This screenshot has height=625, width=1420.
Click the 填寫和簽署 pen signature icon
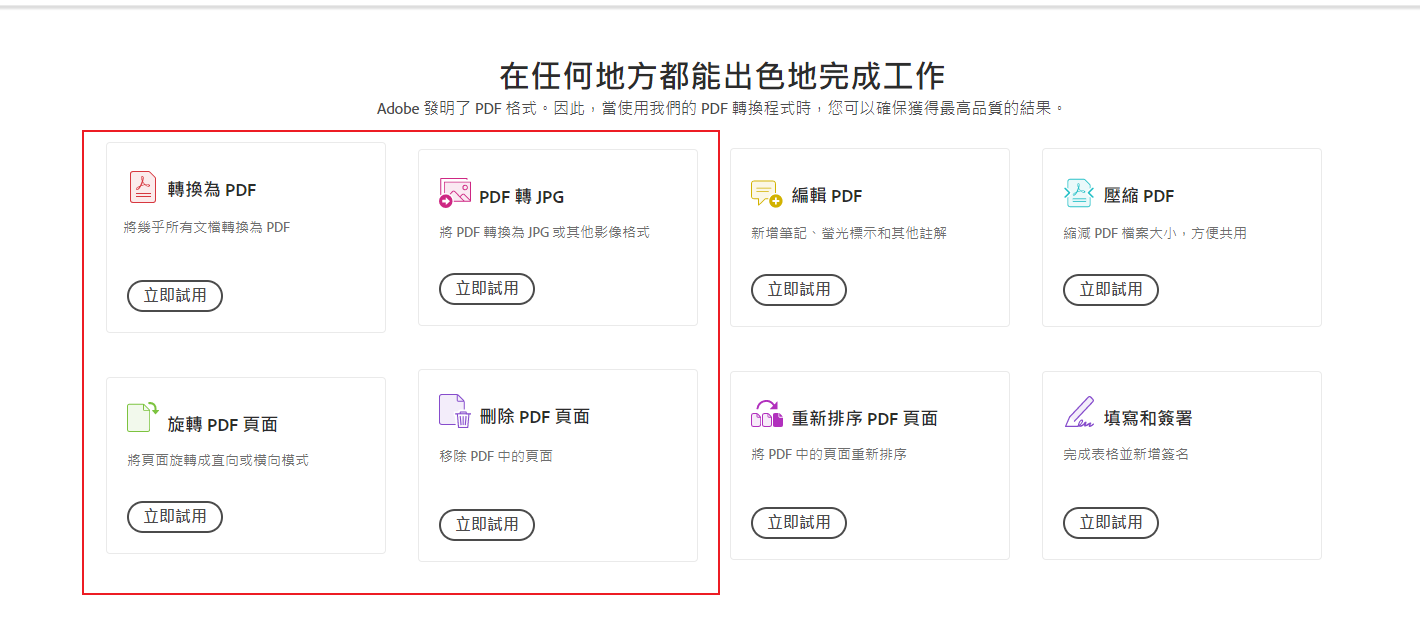pyautogui.click(x=1079, y=412)
